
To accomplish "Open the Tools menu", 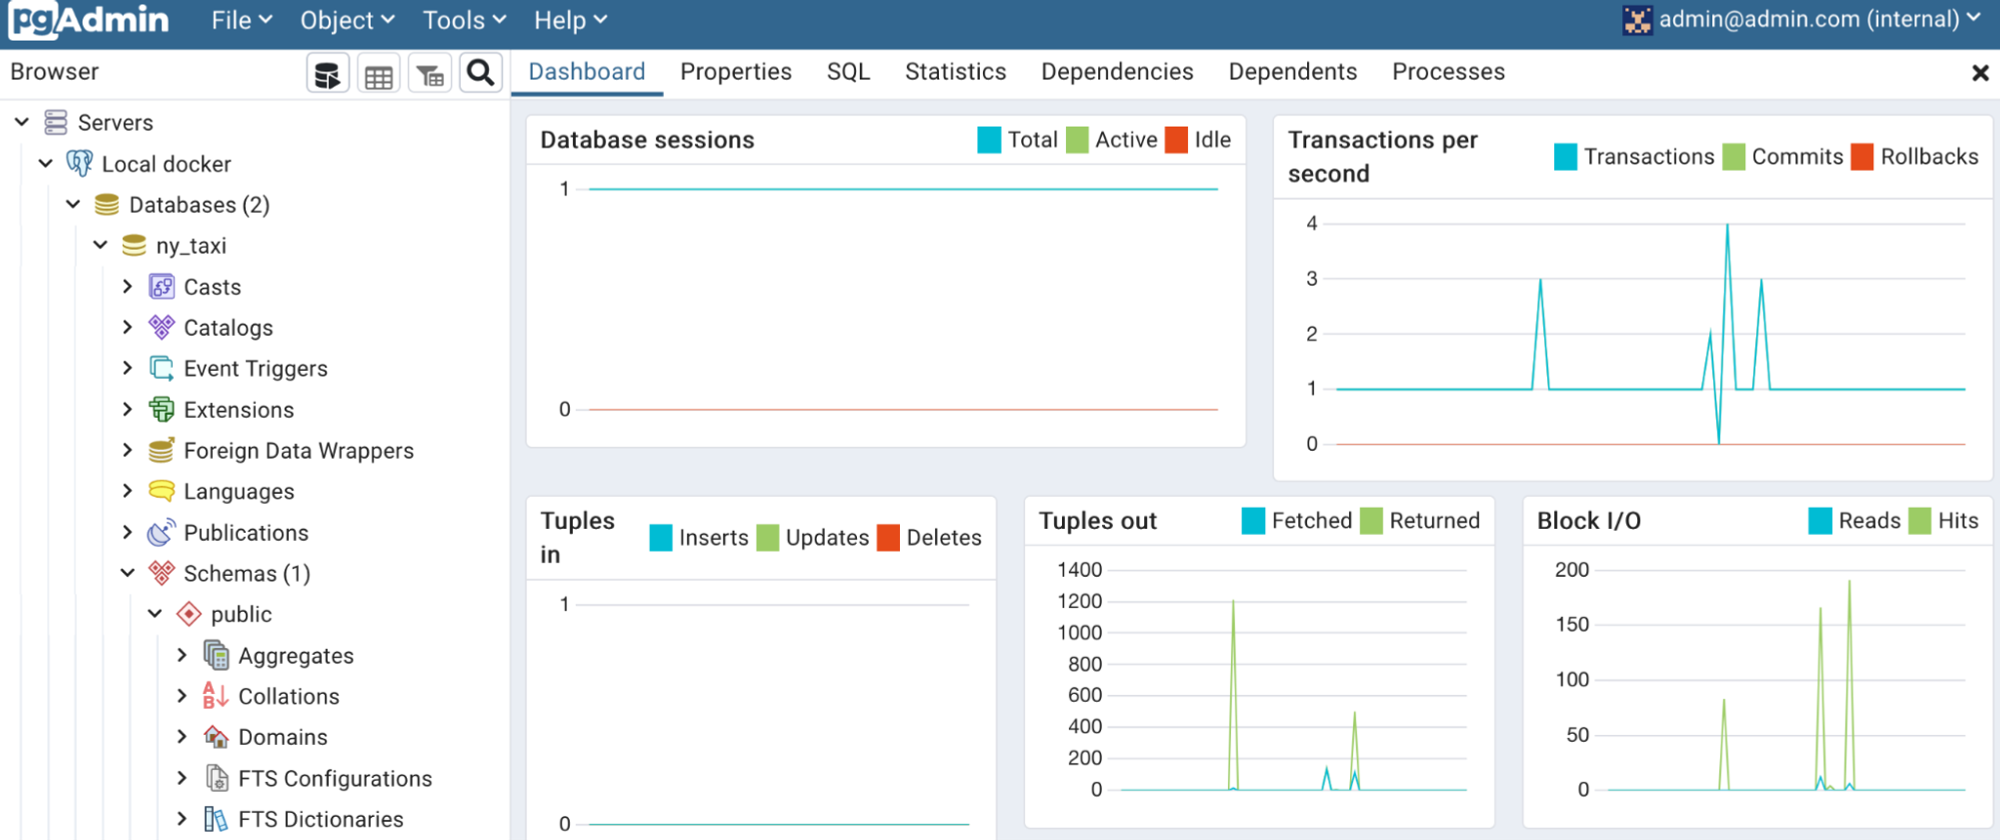I will (464, 20).
